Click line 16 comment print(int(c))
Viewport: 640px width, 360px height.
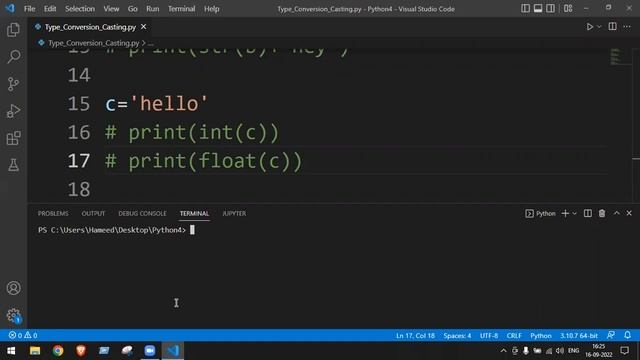pyautogui.click(x=192, y=133)
